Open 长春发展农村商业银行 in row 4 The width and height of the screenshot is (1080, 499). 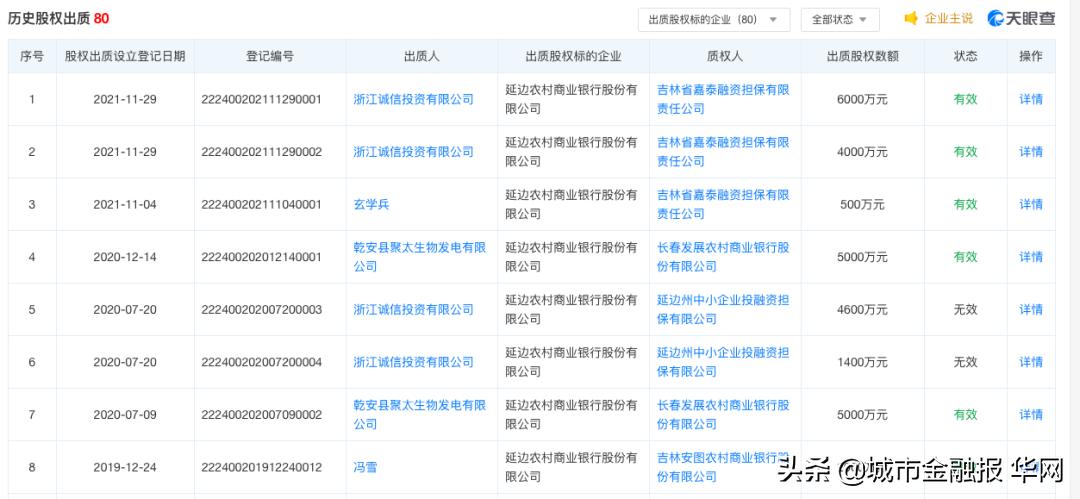point(723,256)
